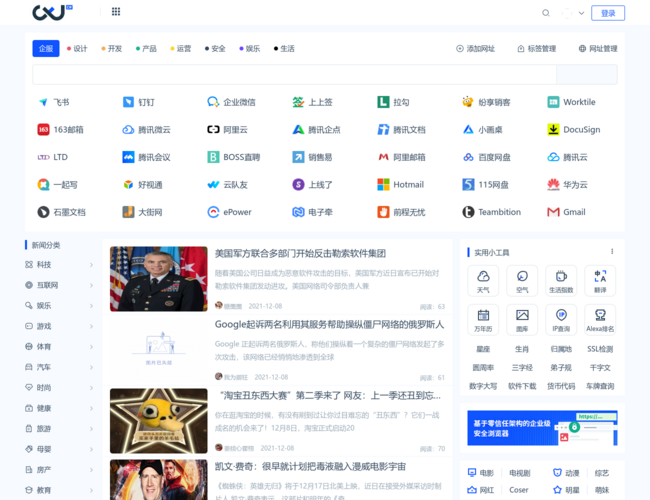Open the 凯文·费奇 article title

click(x=310, y=466)
